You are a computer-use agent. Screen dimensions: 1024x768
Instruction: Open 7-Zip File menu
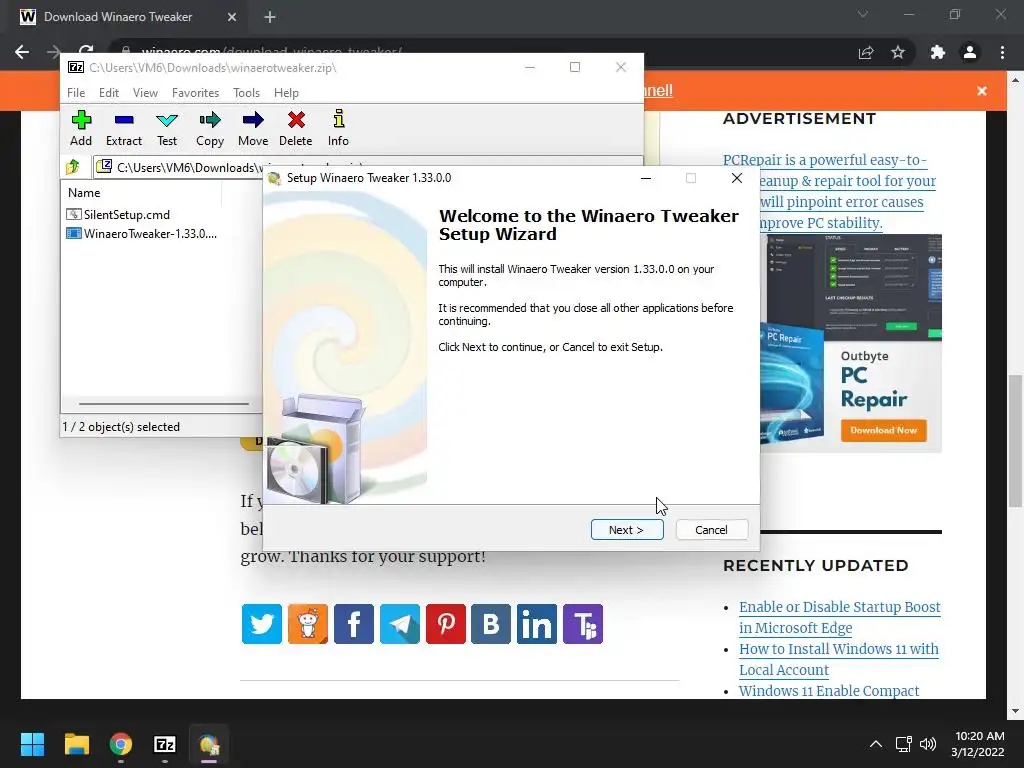coord(76,93)
